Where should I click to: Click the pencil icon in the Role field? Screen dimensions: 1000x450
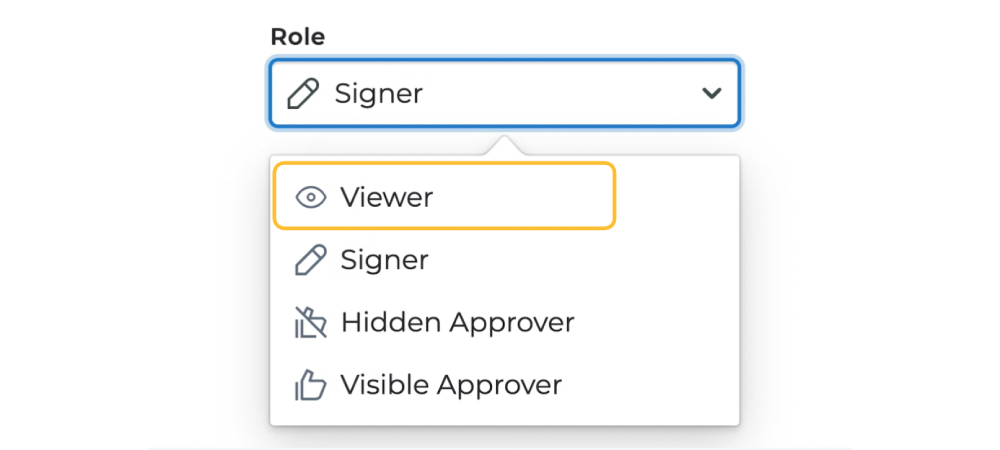coord(303,94)
